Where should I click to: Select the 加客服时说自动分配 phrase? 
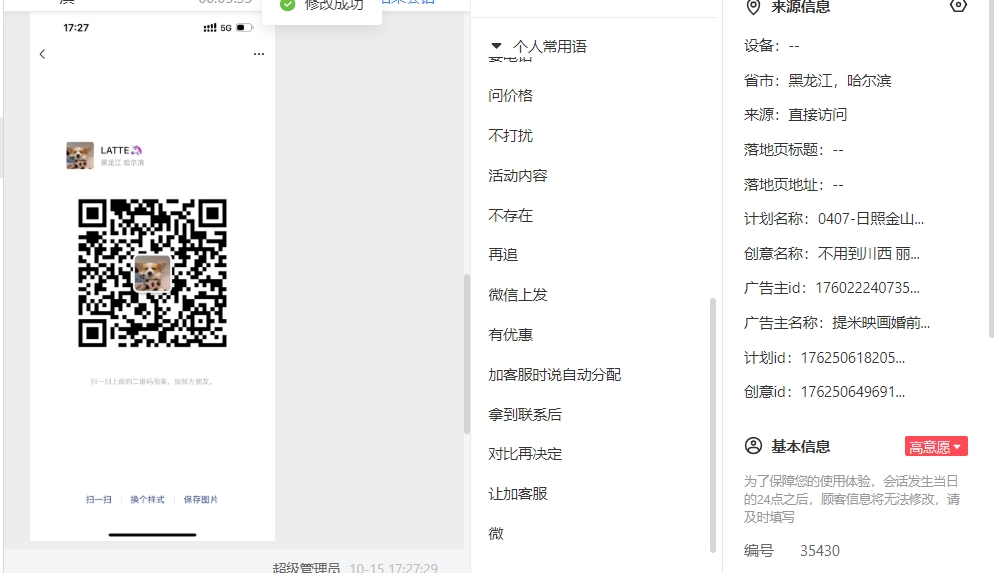coord(555,375)
